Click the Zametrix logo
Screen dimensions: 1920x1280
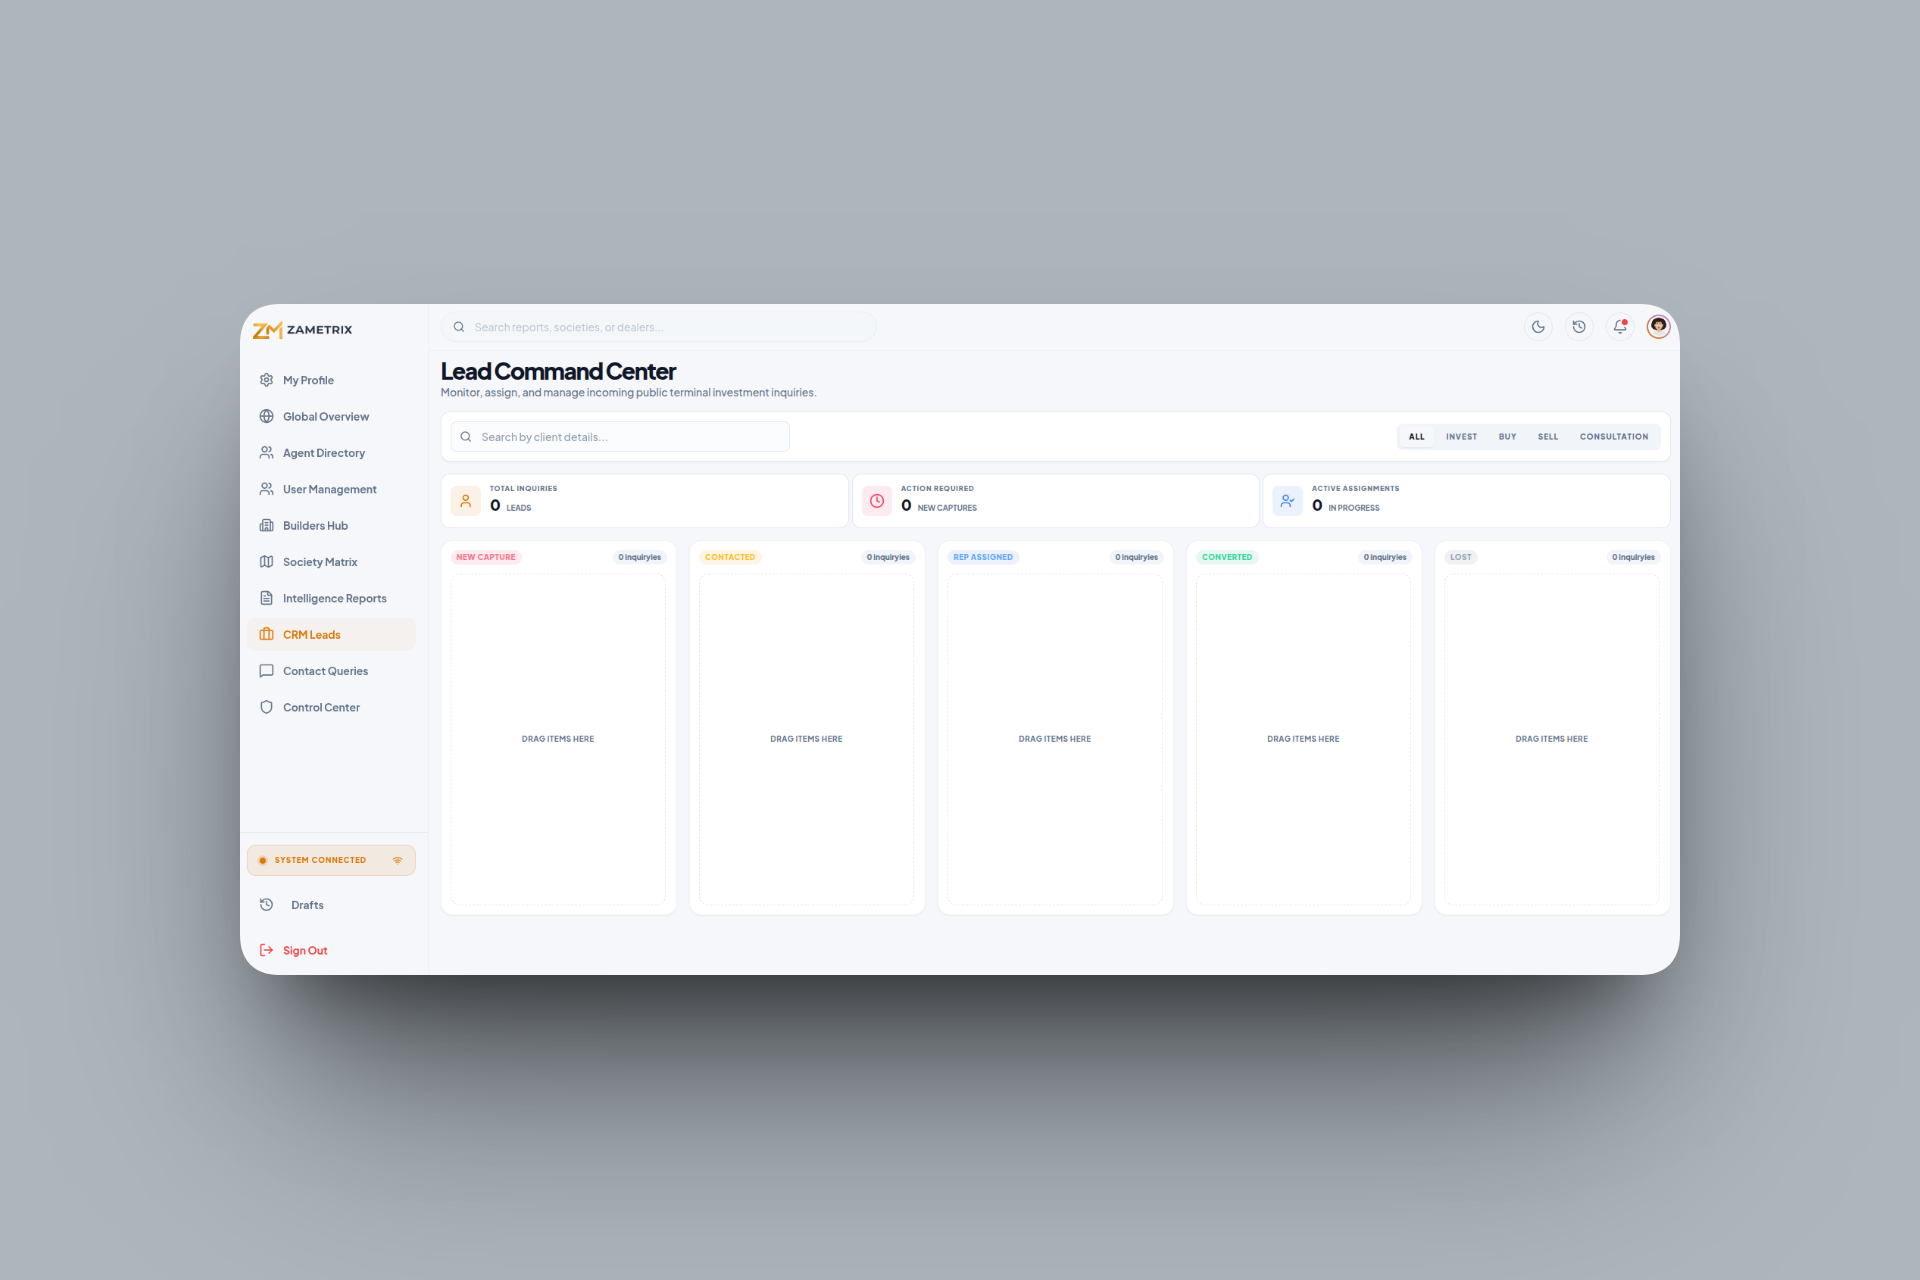(302, 330)
